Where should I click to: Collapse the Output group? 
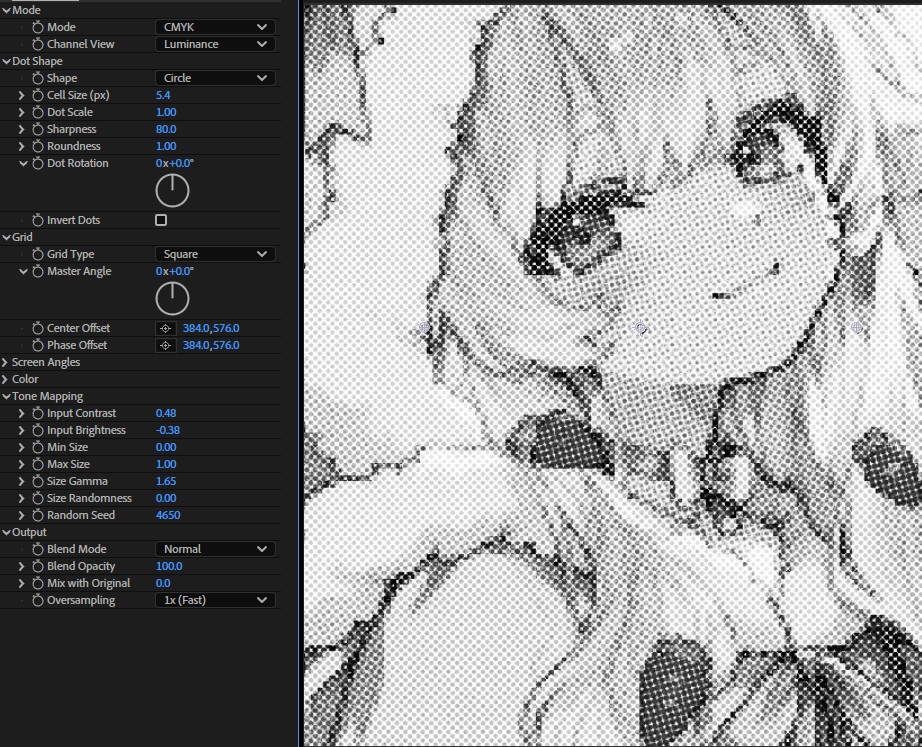6,532
